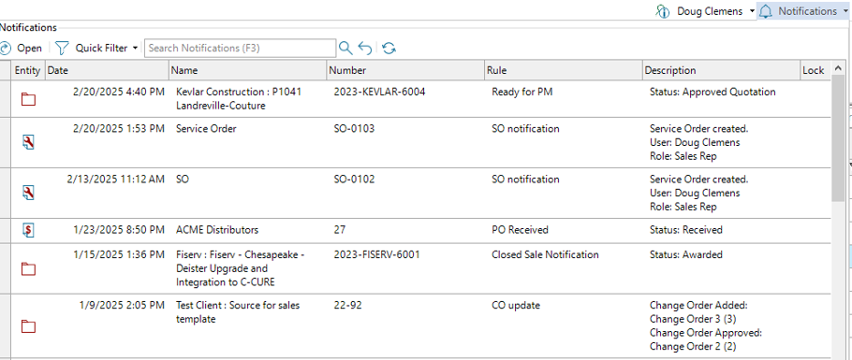
Task: Click the folder icon for Kevlar Construction row
Action: (x=28, y=99)
